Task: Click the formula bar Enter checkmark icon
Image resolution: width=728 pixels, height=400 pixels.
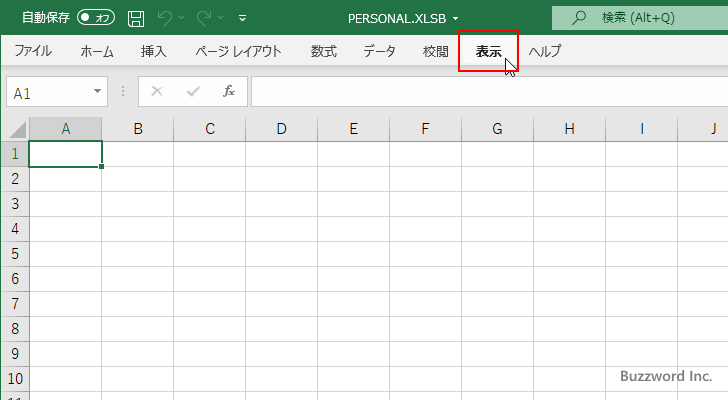Action: (x=193, y=91)
